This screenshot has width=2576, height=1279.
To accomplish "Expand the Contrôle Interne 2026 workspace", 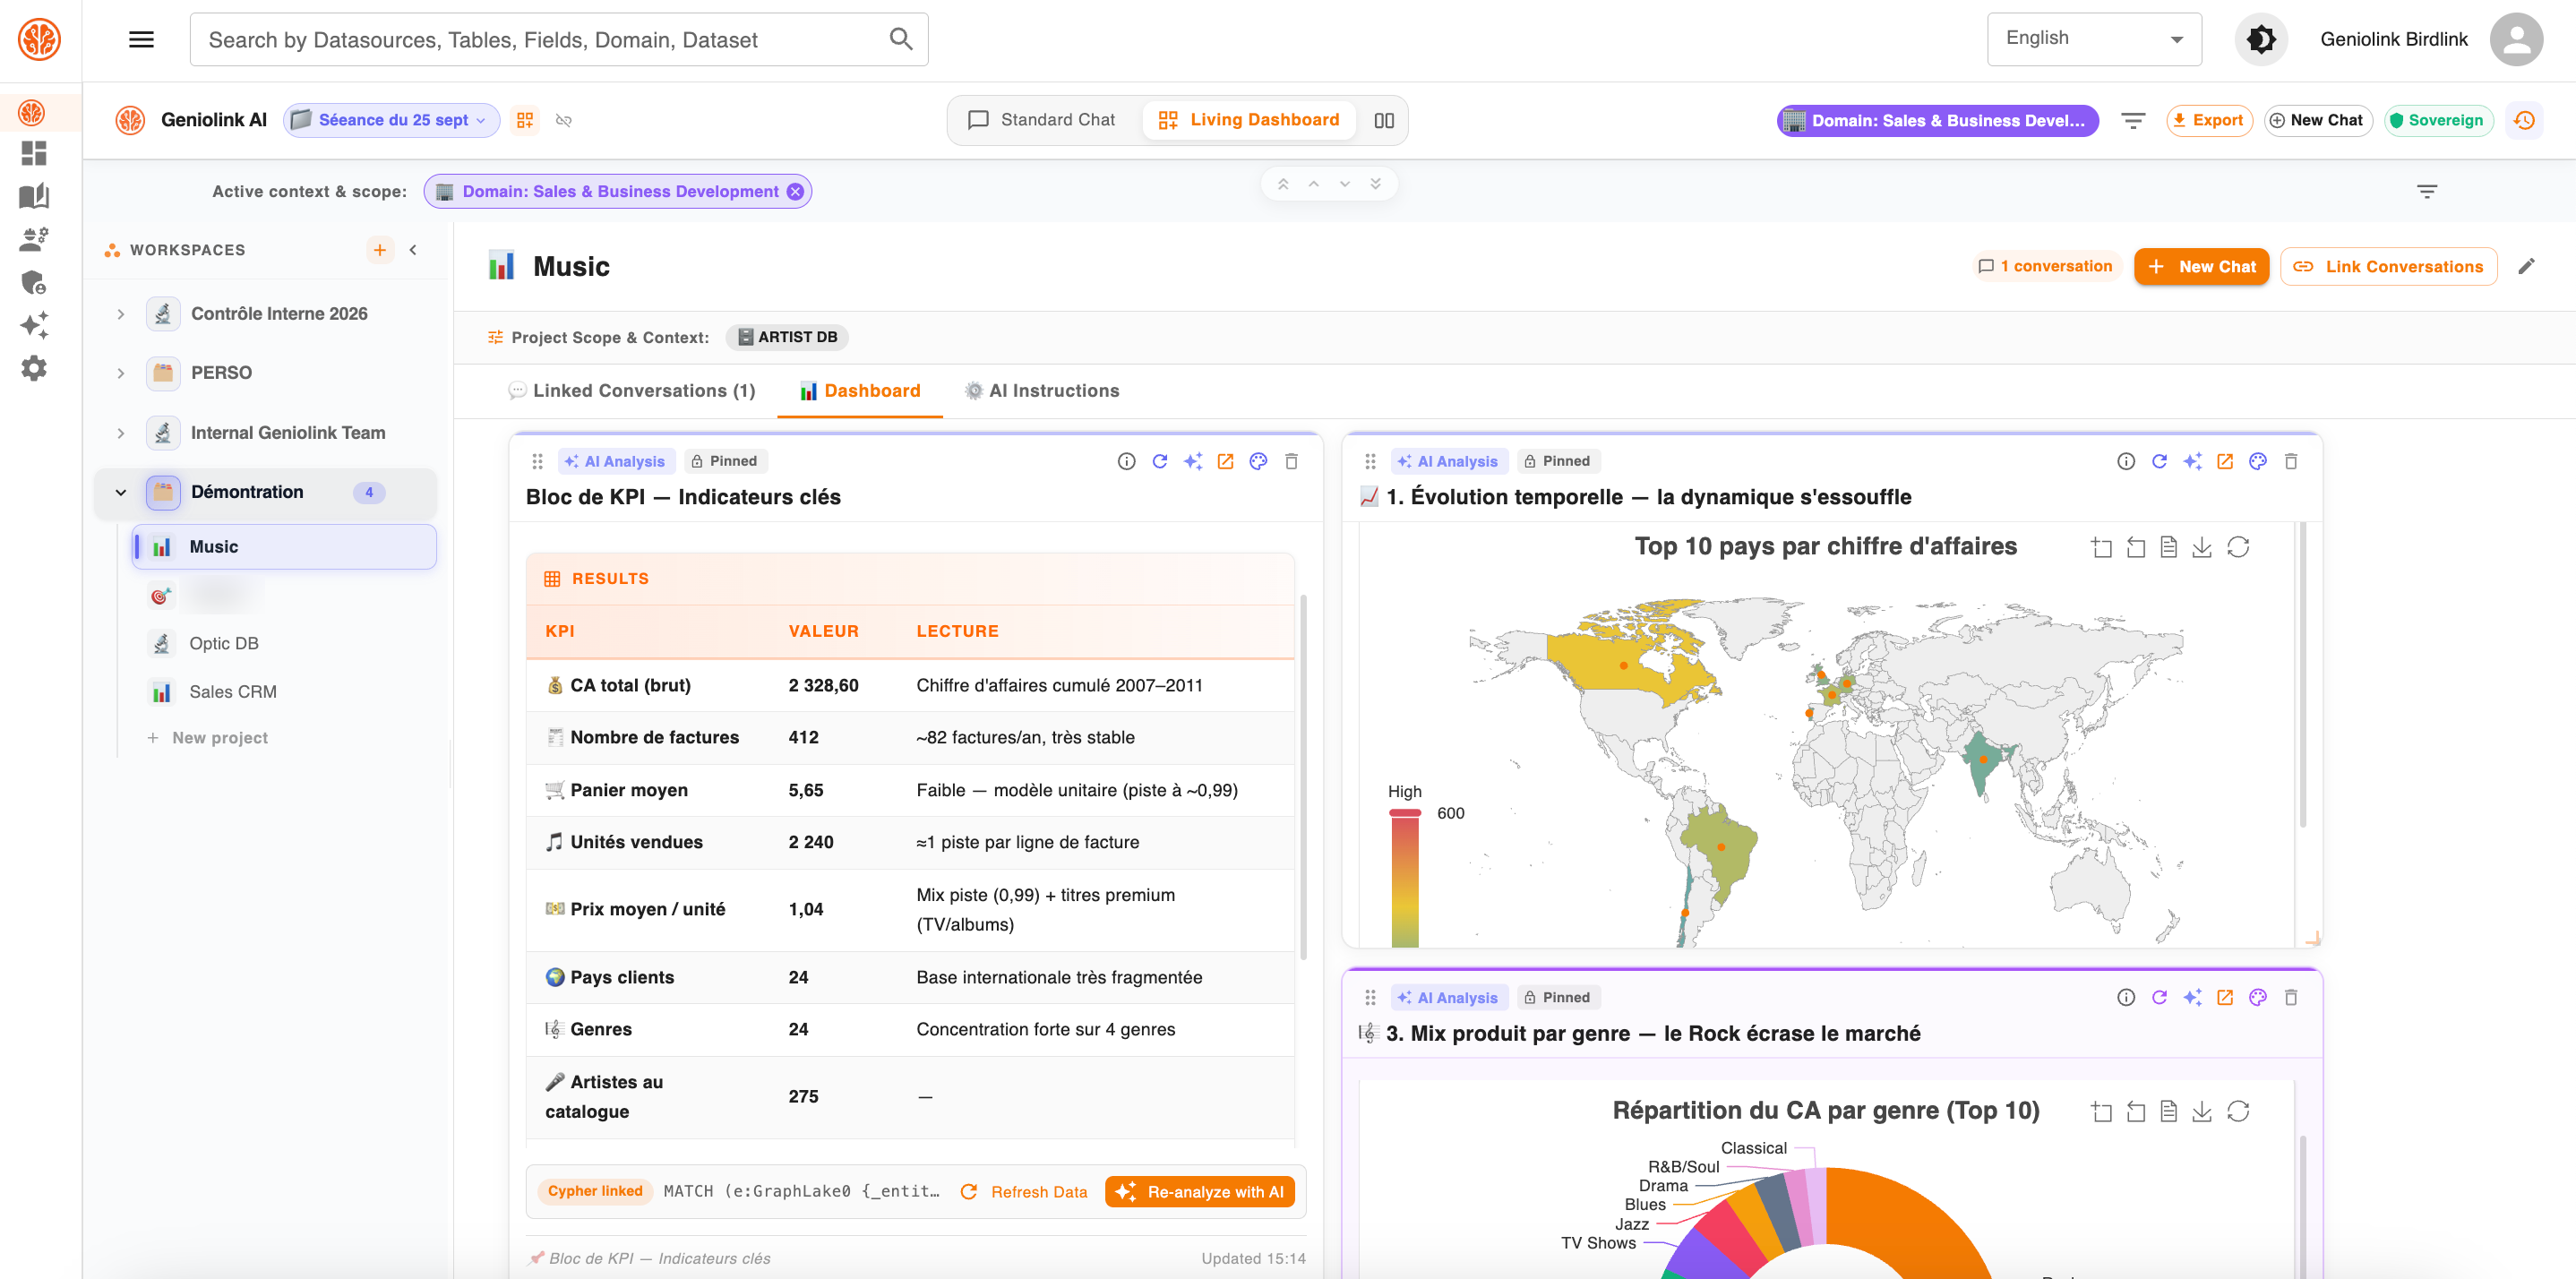I will [121, 314].
